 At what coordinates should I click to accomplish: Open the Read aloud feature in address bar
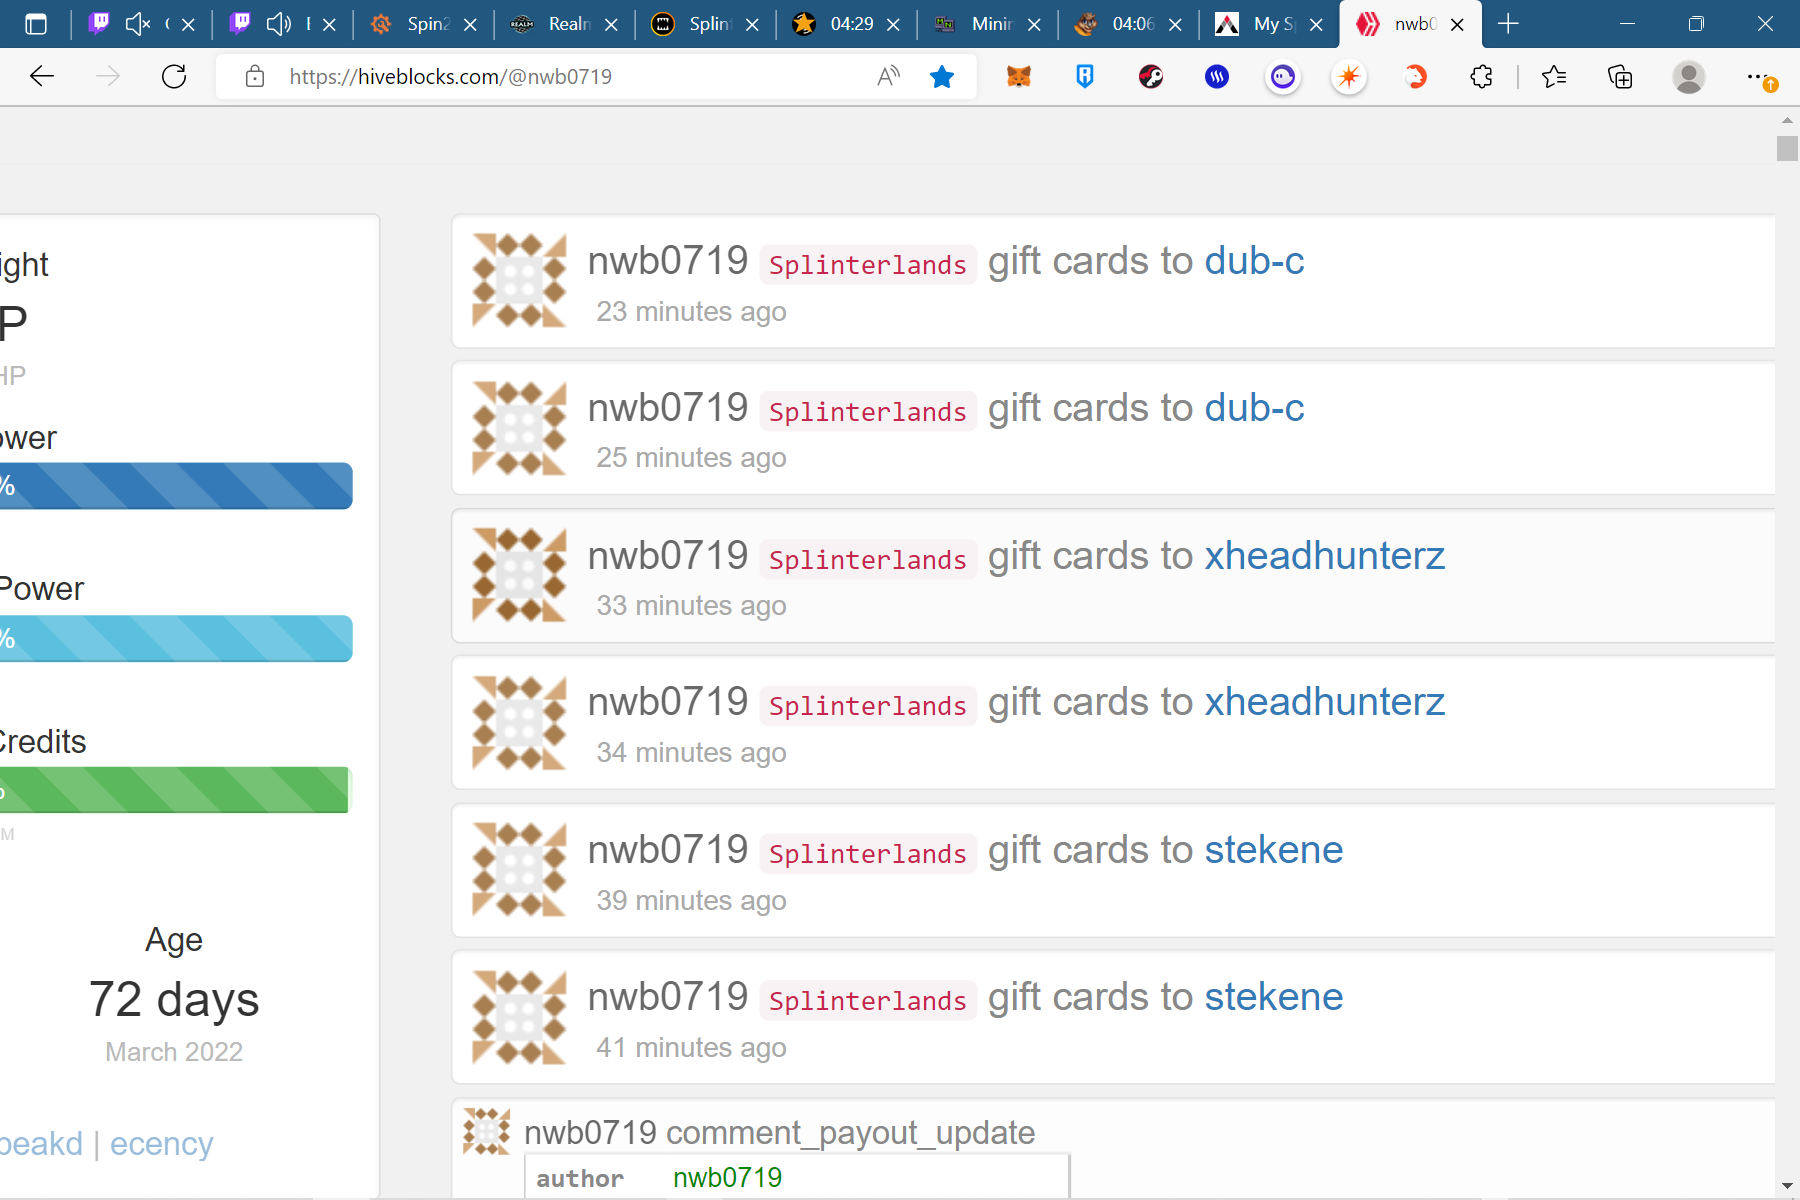(888, 77)
